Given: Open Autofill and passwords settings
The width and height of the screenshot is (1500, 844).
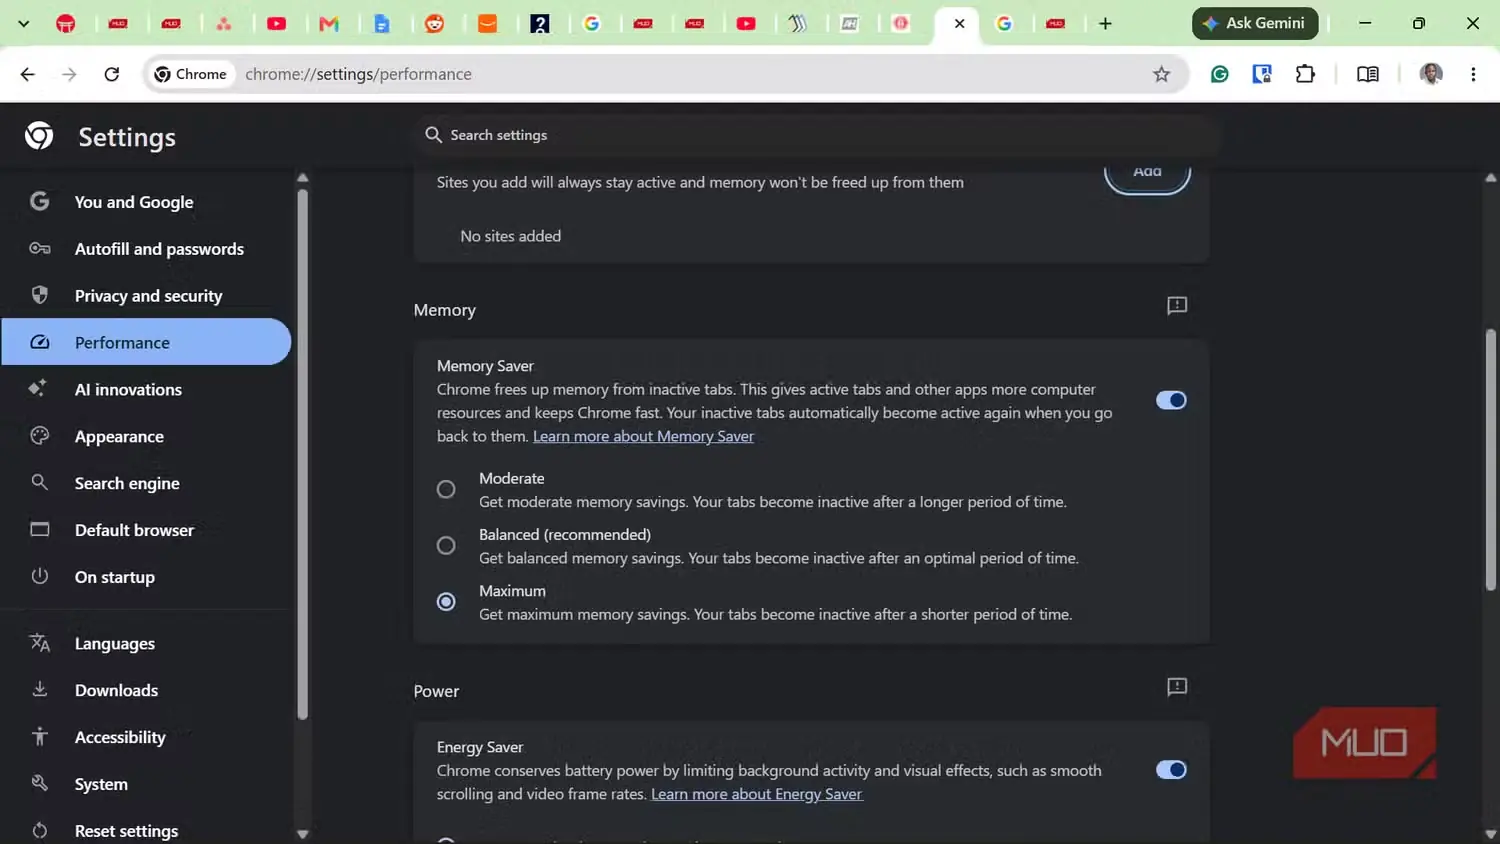Looking at the screenshot, I should tap(146, 249).
